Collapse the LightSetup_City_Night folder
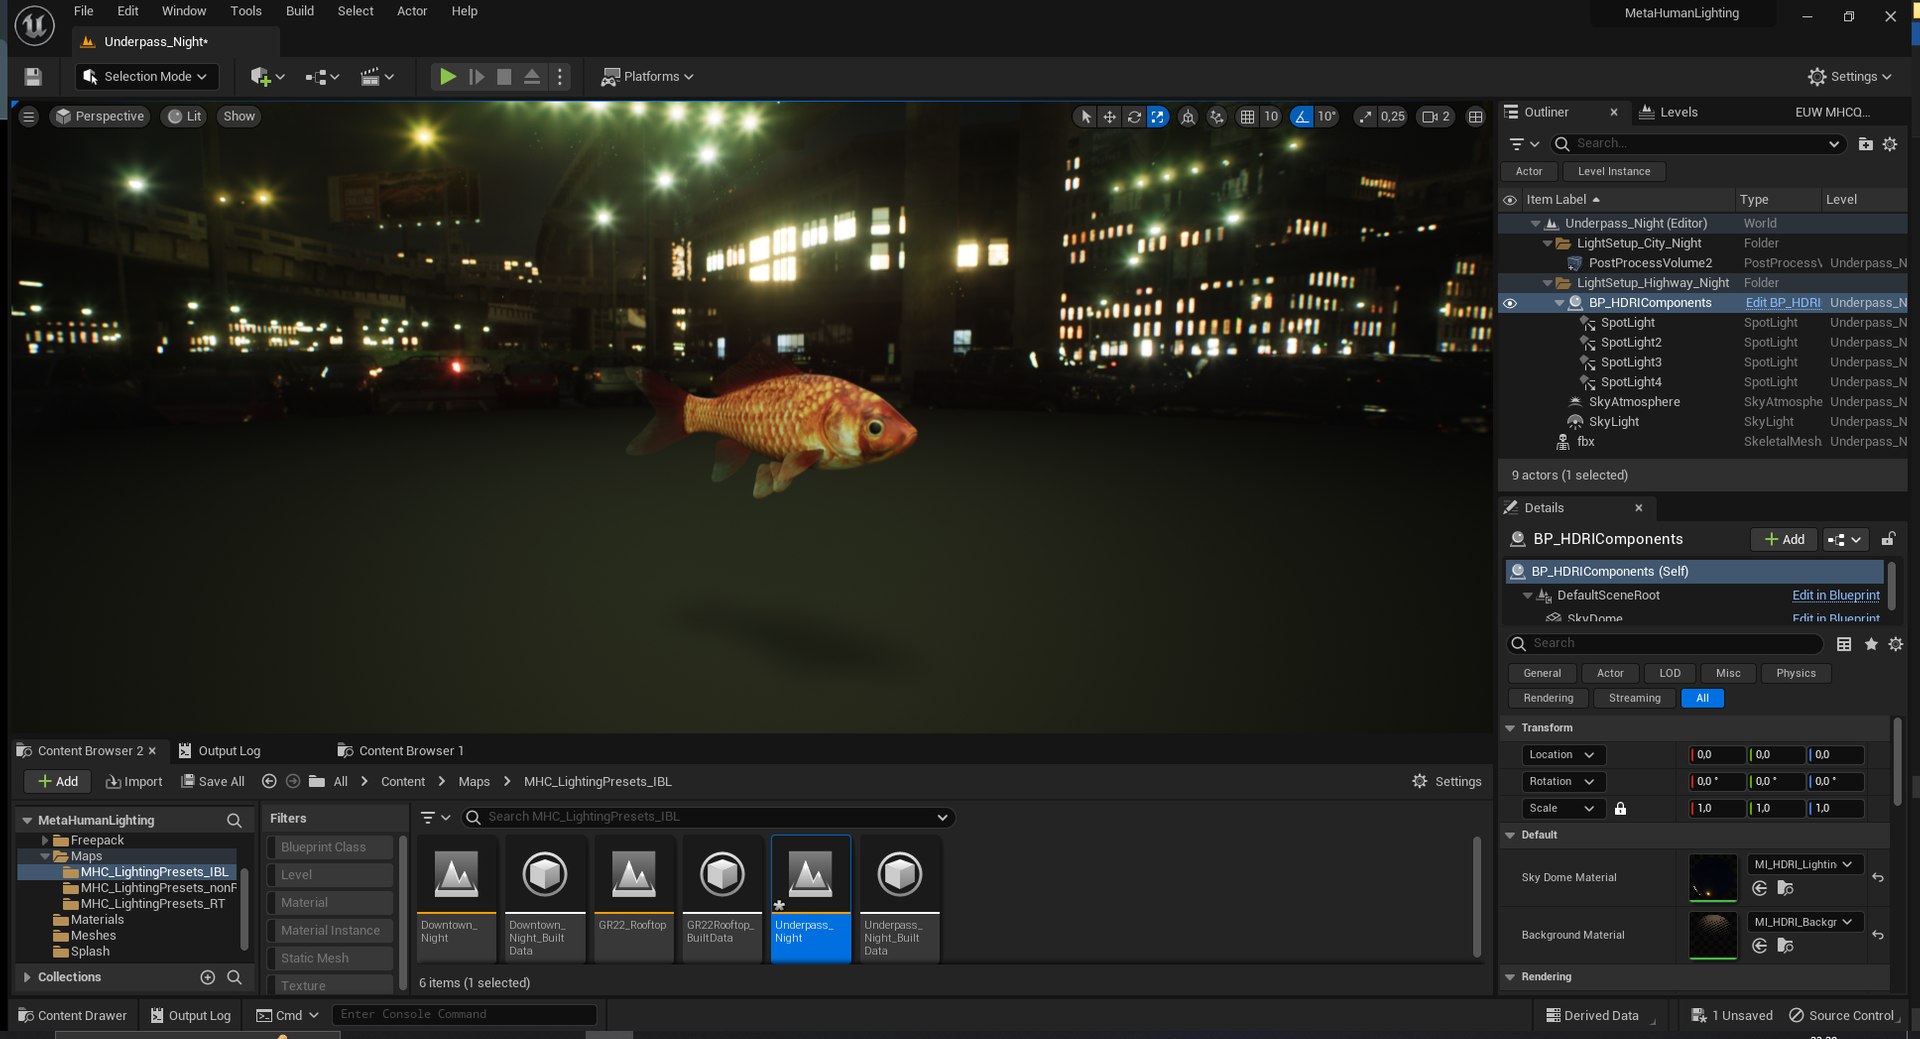Viewport: 1920px width, 1039px height. [x=1548, y=243]
